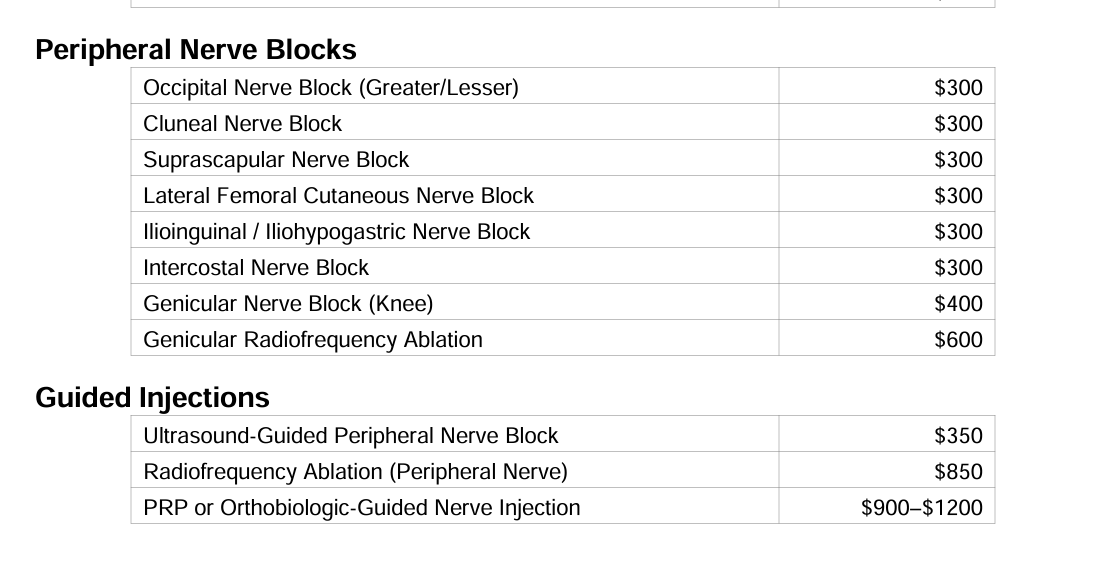Click the Genicular Radiofrequency Ablation cell
Screen dimensions: 1110x576
[x=313, y=340]
